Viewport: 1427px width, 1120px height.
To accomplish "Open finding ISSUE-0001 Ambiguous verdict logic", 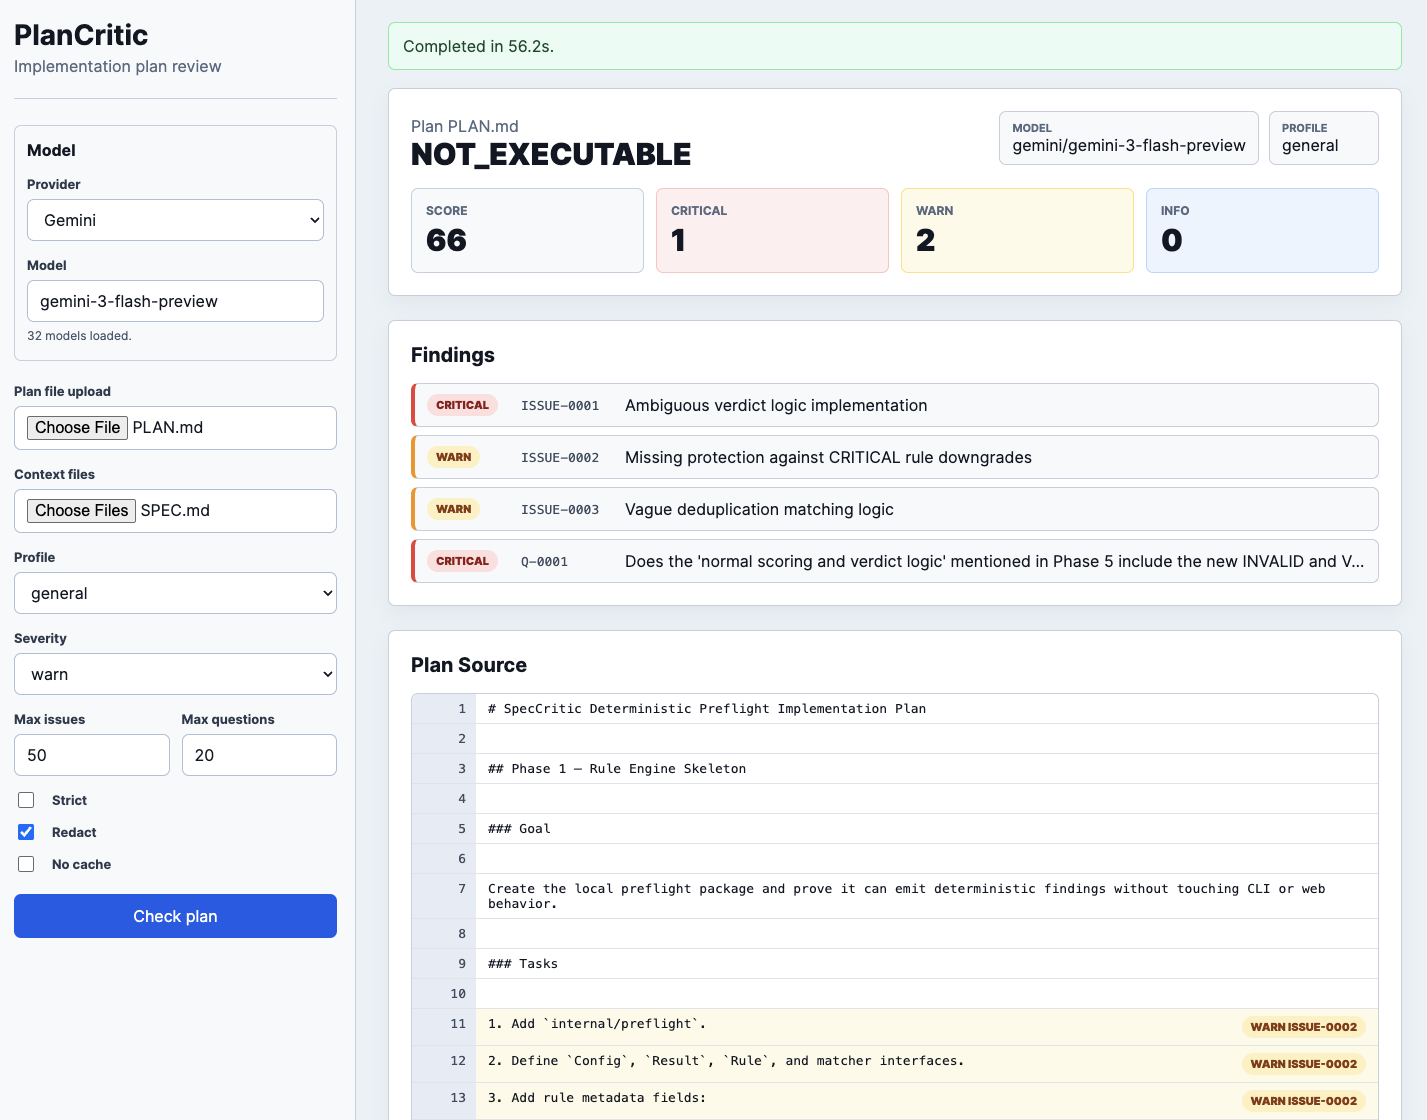I will coord(895,405).
